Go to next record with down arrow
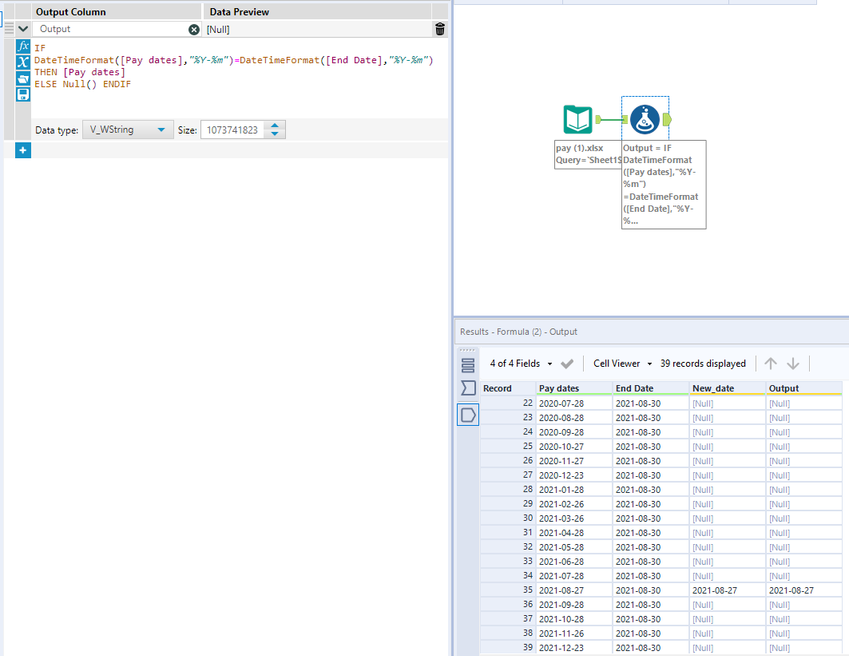The width and height of the screenshot is (849, 656). (793, 364)
